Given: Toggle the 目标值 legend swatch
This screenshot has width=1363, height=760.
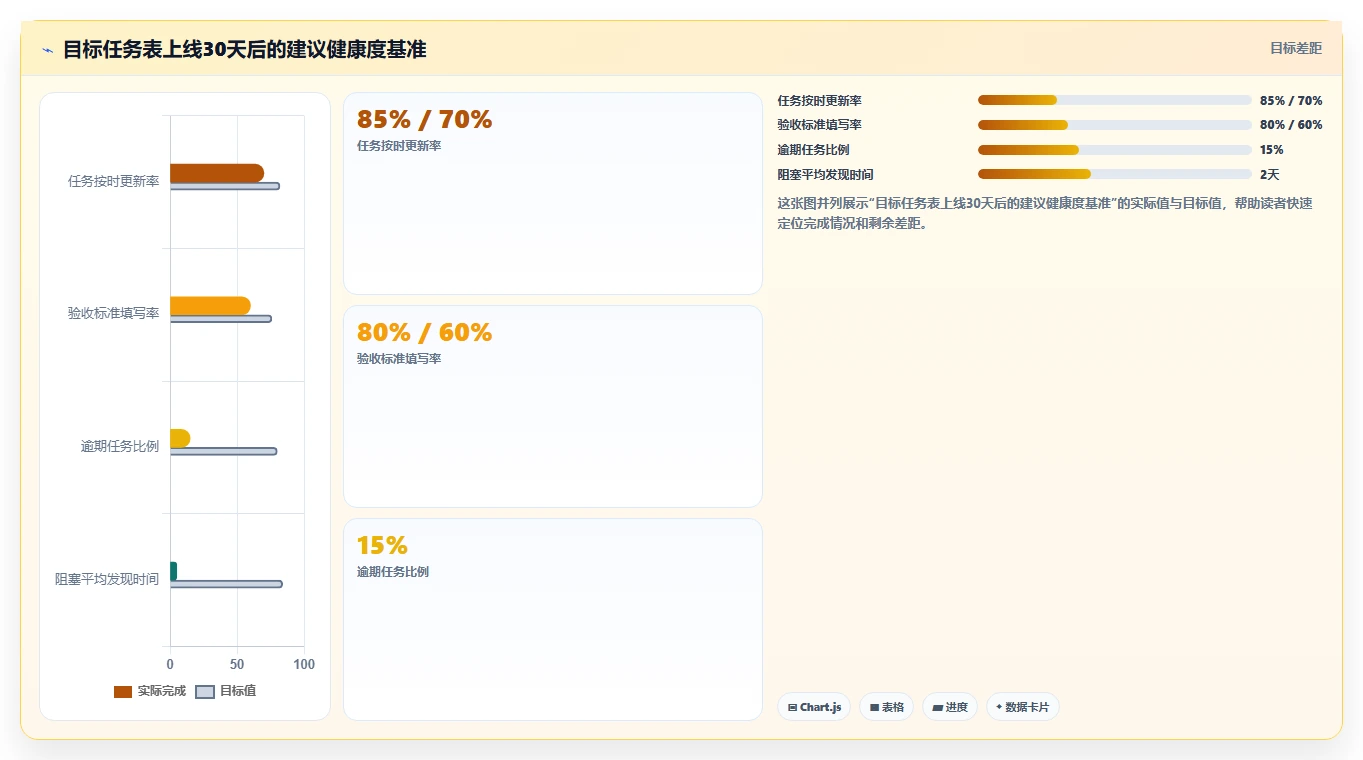Looking at the screenshot, I should [x=204, y=692].
